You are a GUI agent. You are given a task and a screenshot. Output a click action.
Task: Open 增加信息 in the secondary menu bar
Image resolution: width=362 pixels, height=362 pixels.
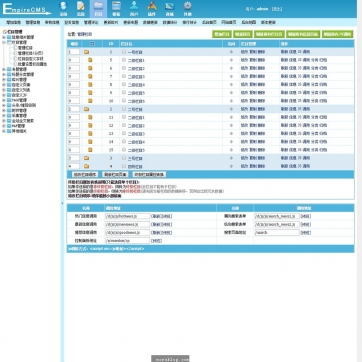tap(13, 22)
